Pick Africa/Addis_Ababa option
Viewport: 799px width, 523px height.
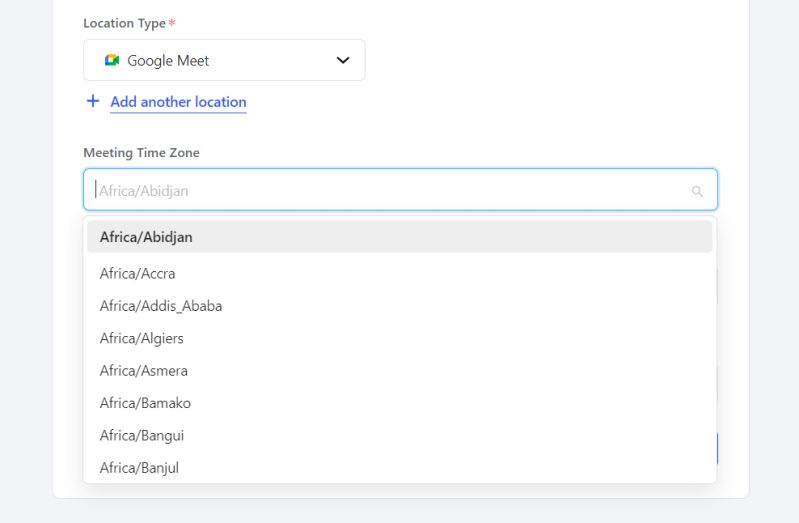[x=161, y=306]
